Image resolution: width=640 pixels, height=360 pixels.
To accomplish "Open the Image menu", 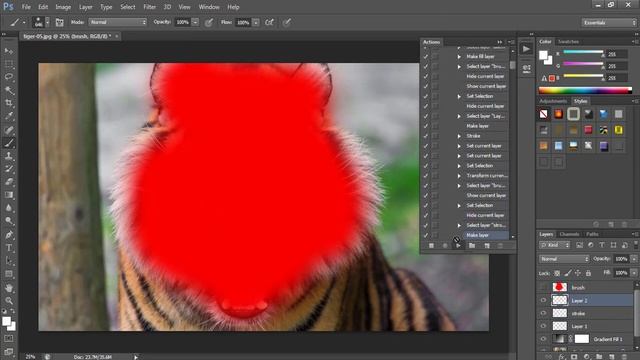I will point(63,7).
